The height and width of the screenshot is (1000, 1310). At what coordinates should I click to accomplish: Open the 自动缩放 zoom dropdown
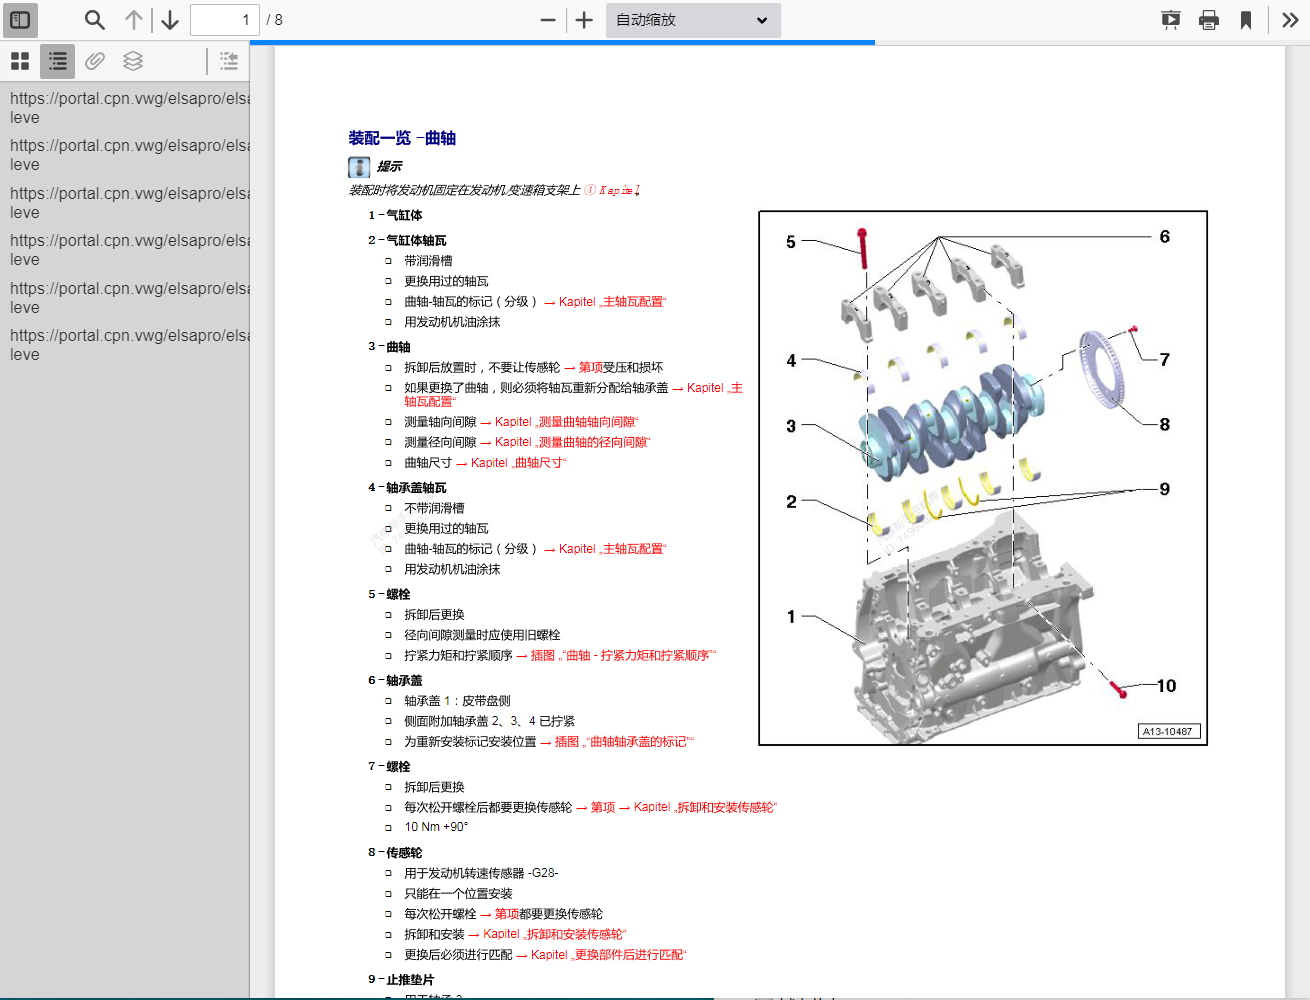(692, 20)
